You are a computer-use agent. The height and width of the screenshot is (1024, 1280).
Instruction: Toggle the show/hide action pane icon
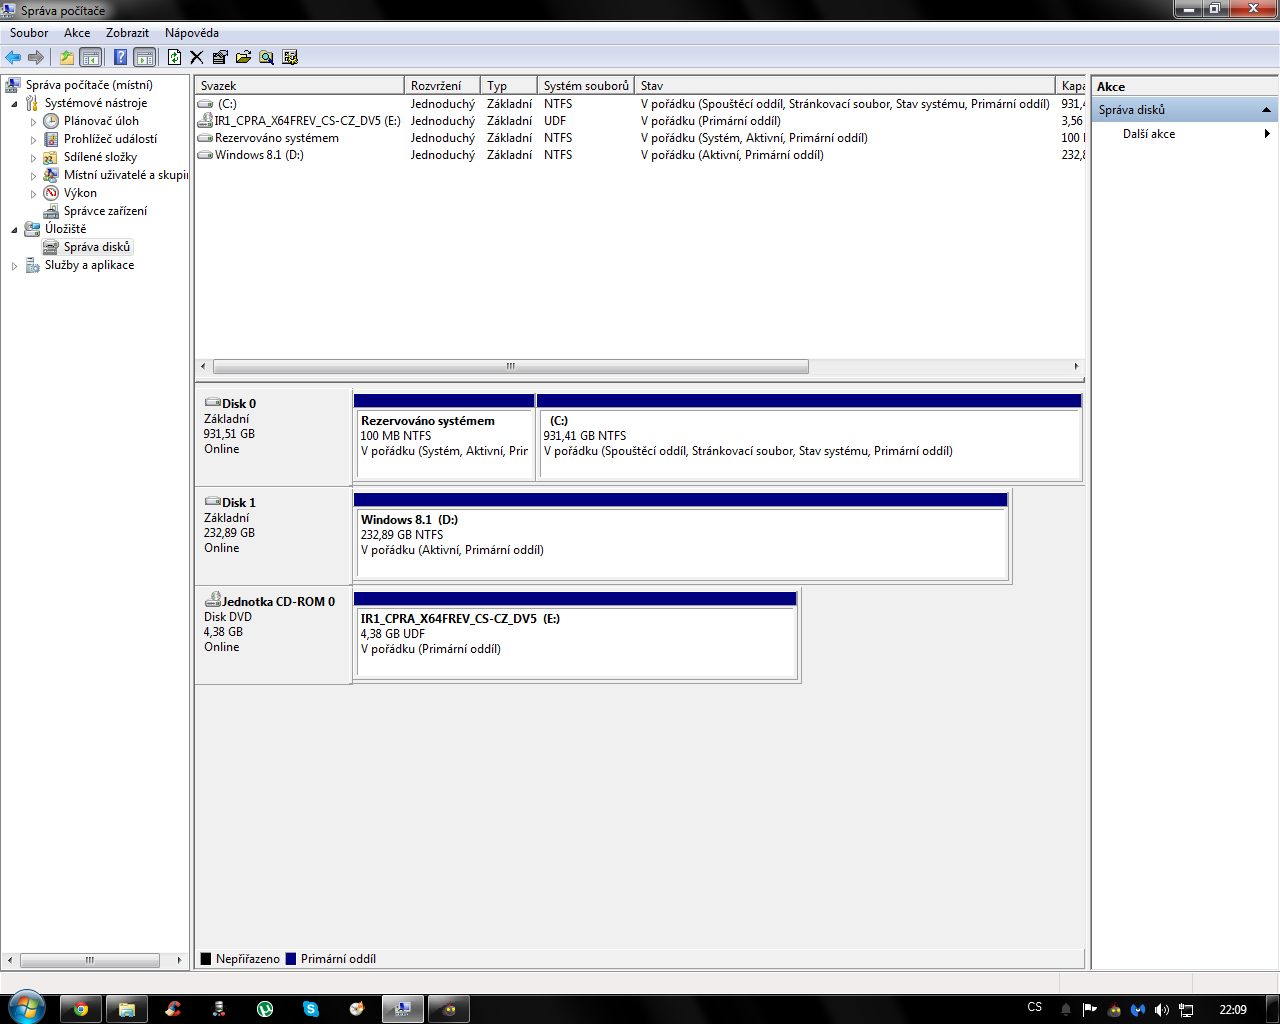pos(144,57)
